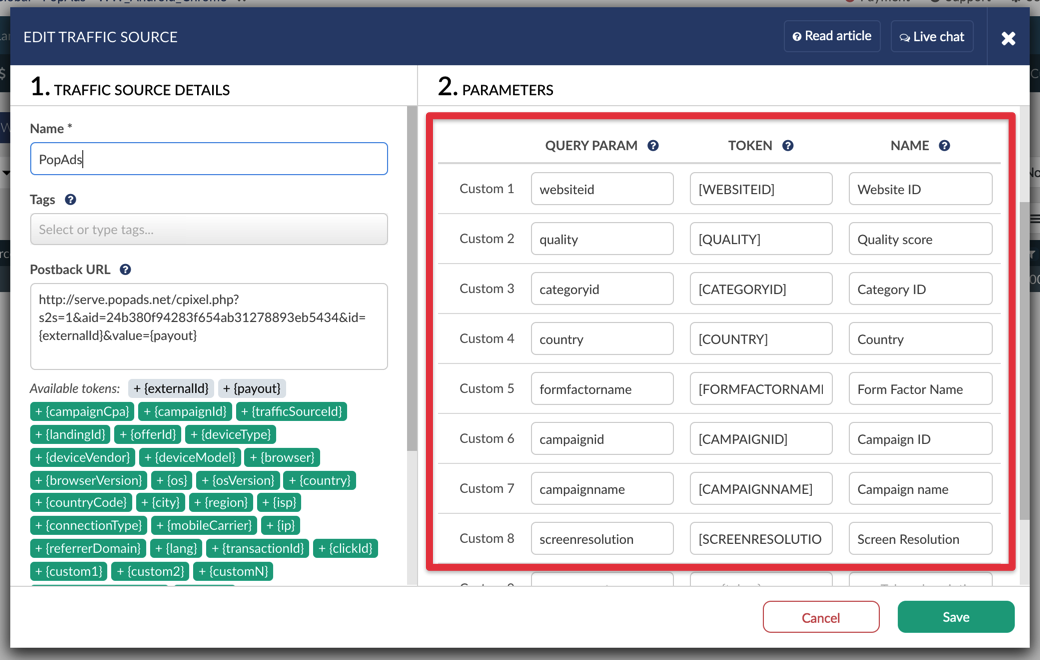The width and height of the screenshot is (1040, 660).
Task: Click the Tags help question-mark icon
Action: [x=70, y=200]
